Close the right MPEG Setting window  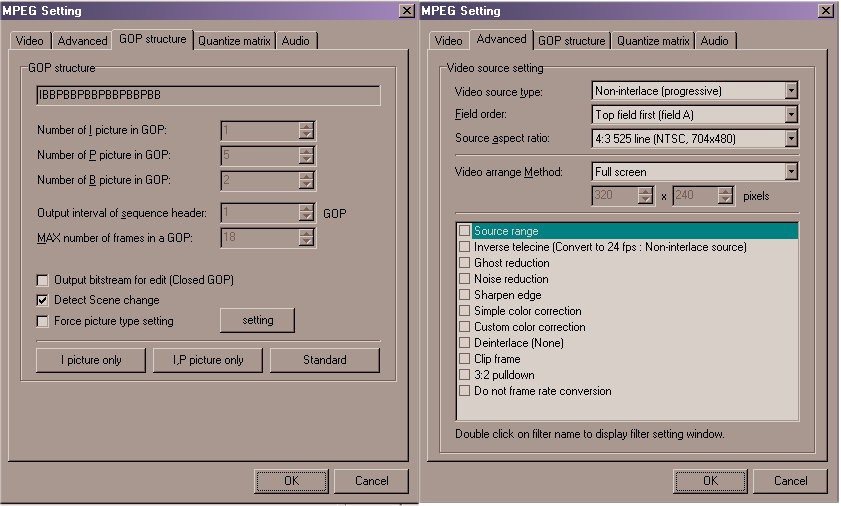pos(825,11)
